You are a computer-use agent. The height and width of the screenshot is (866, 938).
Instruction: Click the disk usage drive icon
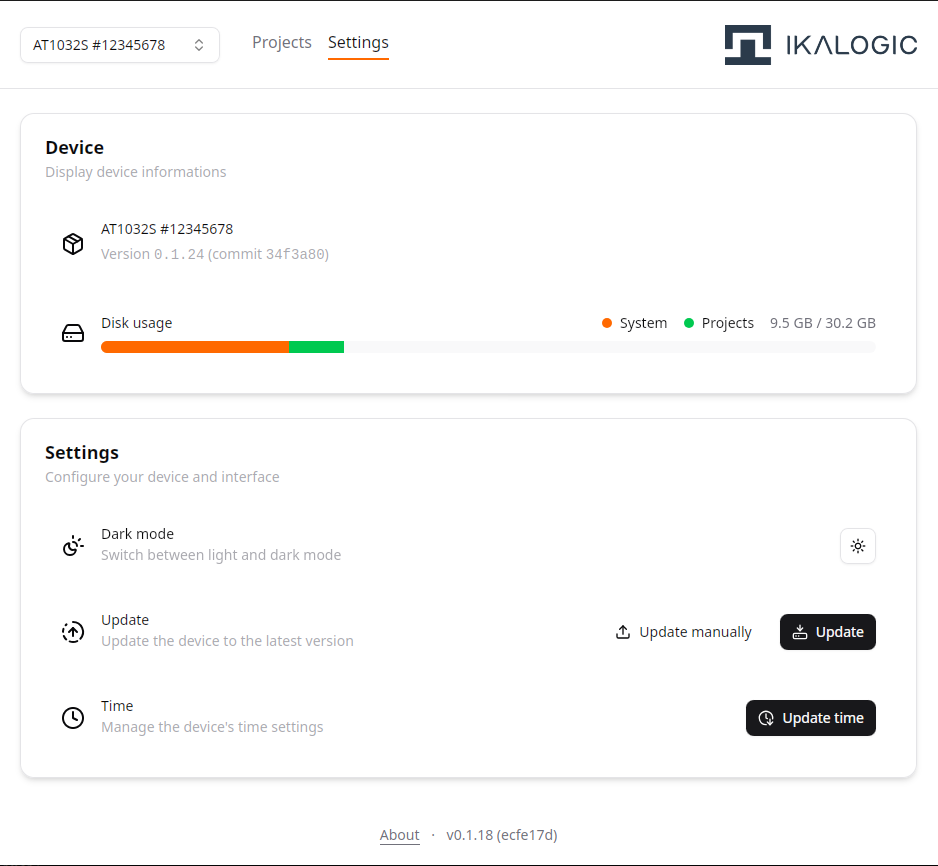tap(73, 333)
